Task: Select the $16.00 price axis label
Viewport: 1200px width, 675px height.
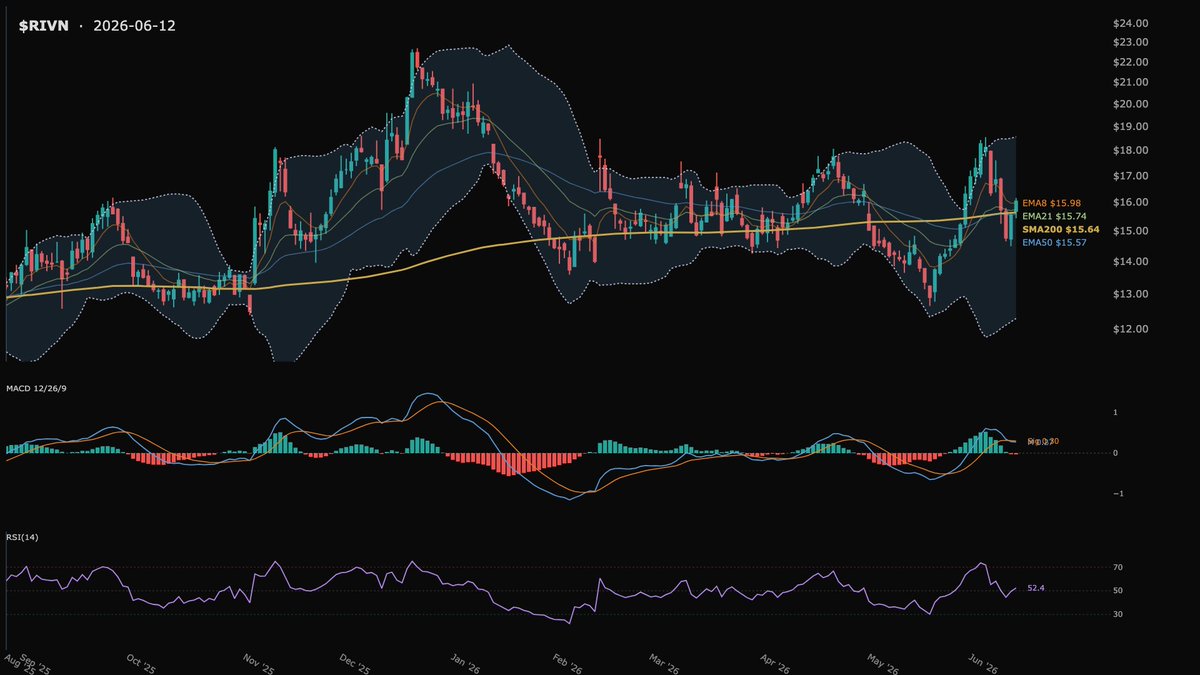Action: point(1132,203)
